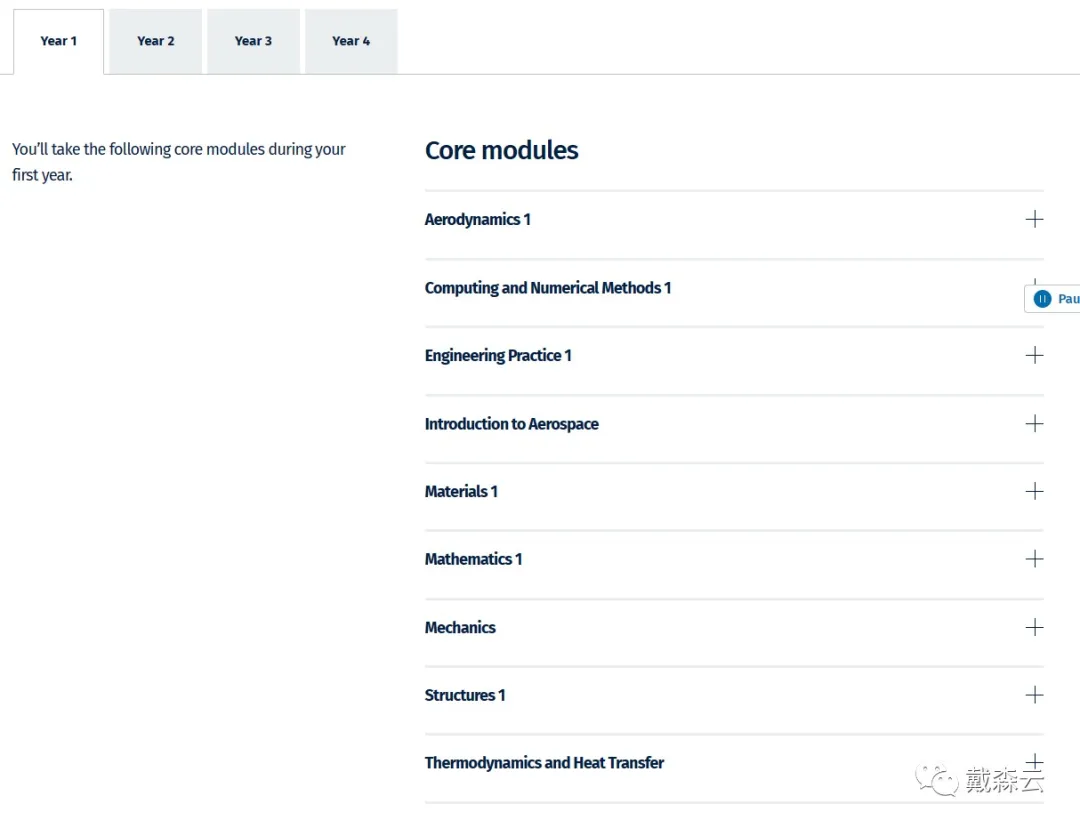Click the Core modules heading
The height and width of the screenshot is (828, 1080).
tap(501, 151)
